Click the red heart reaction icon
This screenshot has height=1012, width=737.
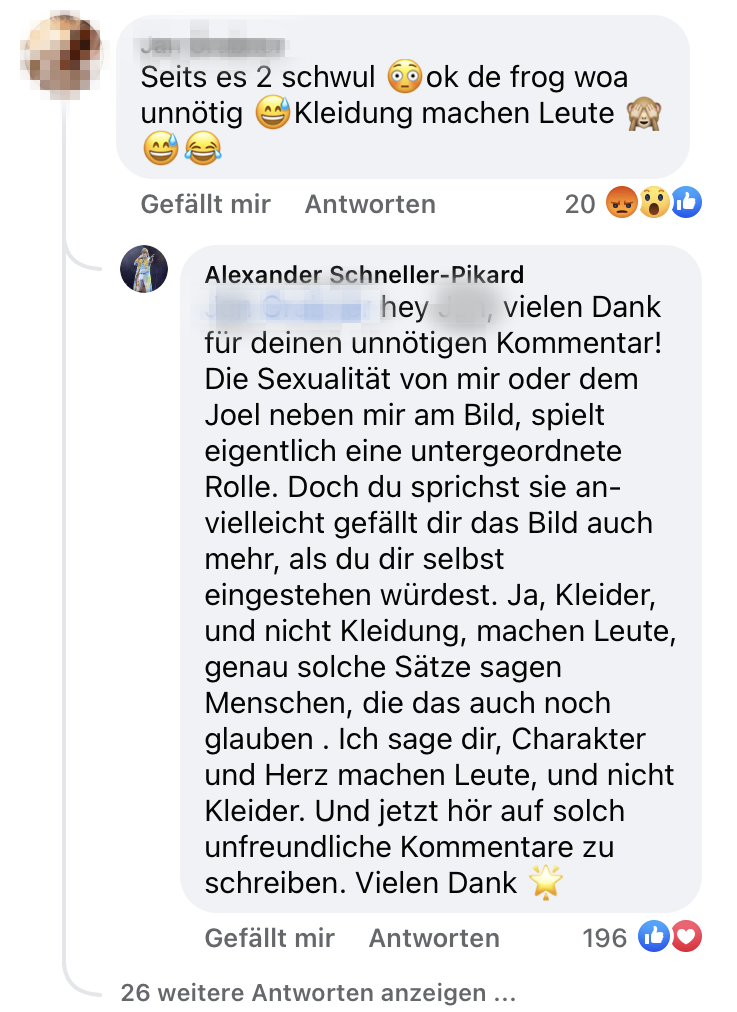(x=686, y=937)
